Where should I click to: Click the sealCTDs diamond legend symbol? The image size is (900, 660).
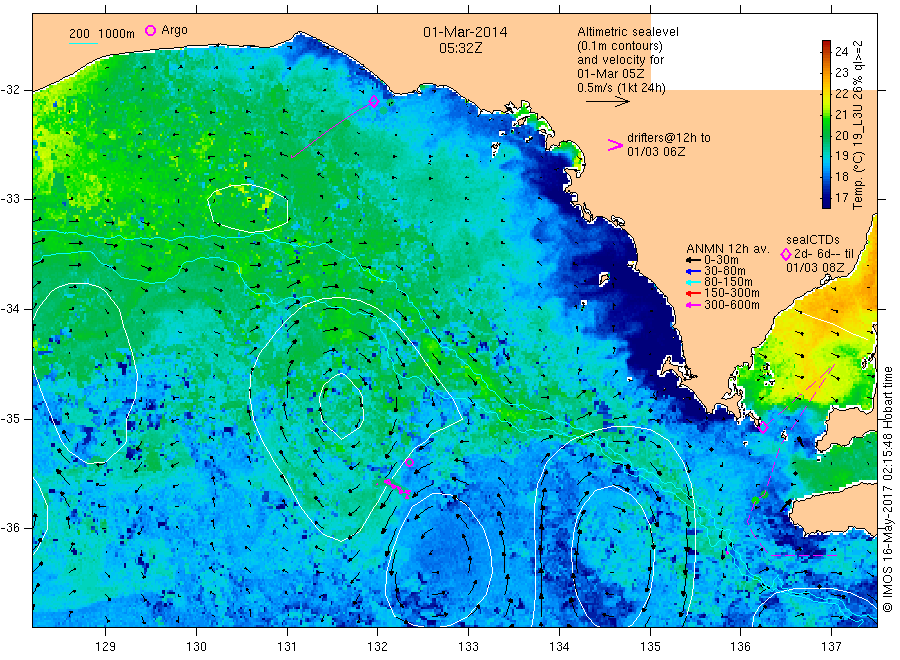point(786,254)
